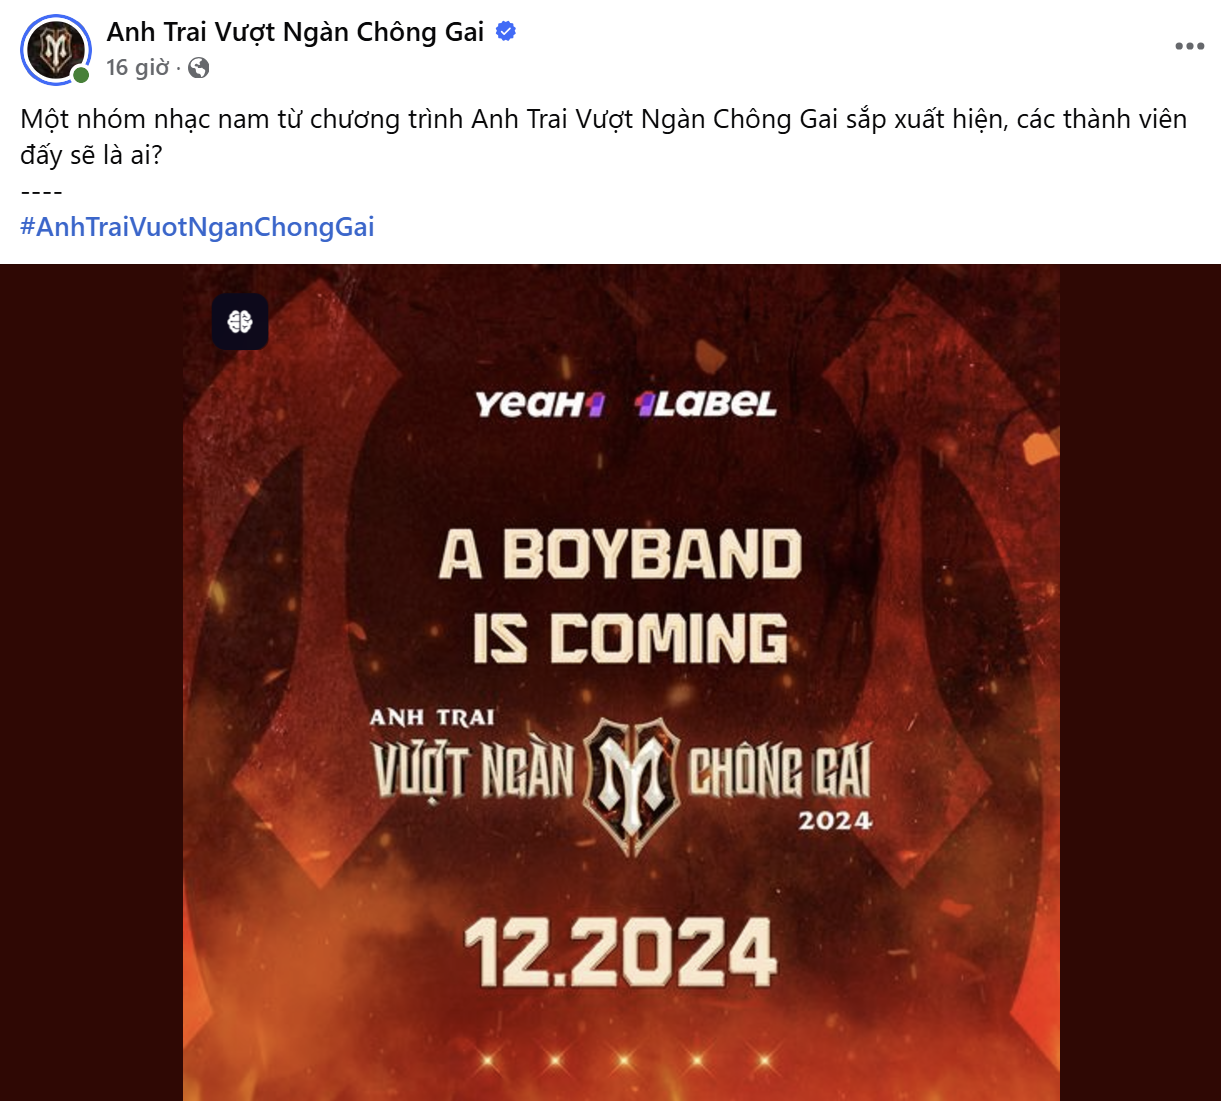The image size is (1221, 1101).
Task: Select the AI brain icon on the image
Action: click(239, 321)
